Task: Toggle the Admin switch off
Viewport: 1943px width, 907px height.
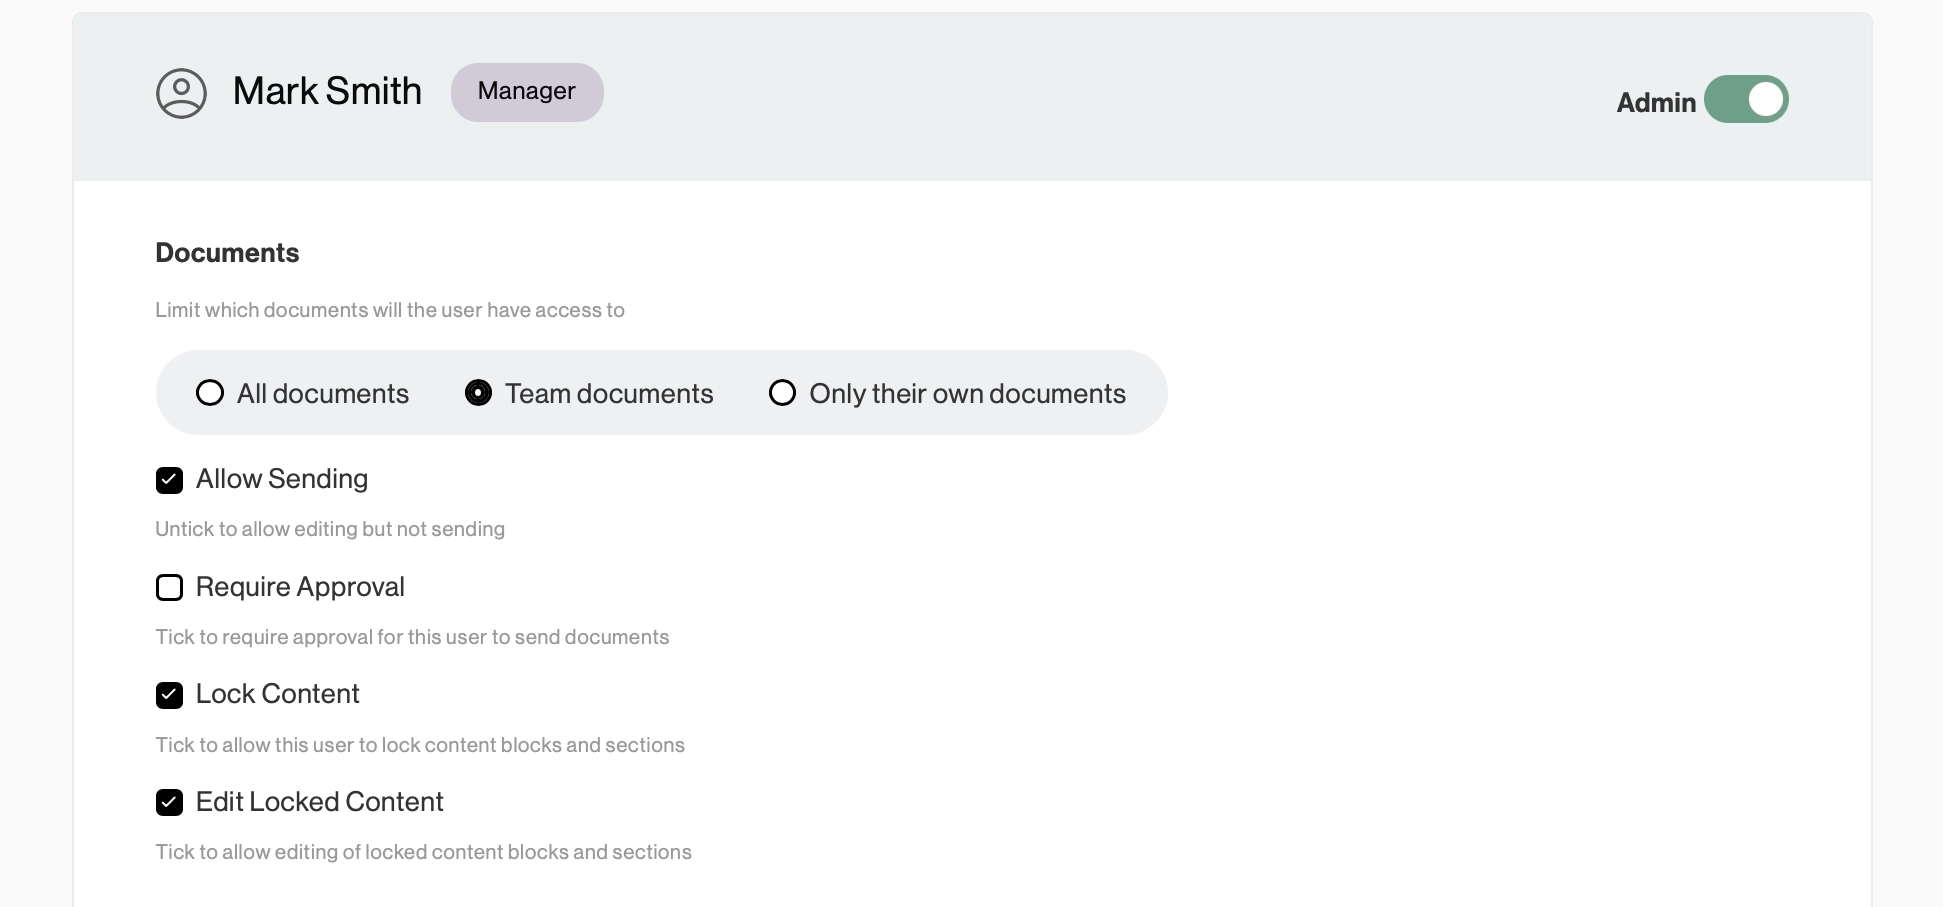Action: [x=1746, y=99]
